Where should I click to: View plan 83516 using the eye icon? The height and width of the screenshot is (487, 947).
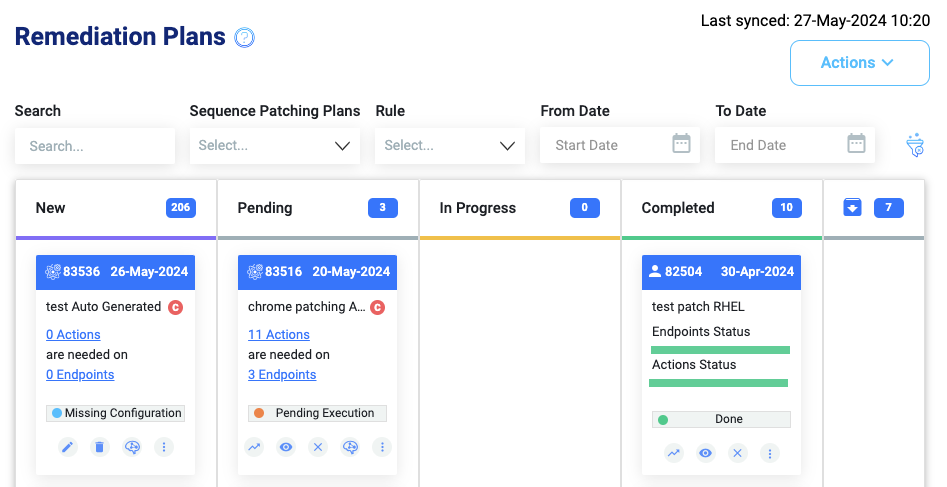pyautogui.click(x=286, y=447)
